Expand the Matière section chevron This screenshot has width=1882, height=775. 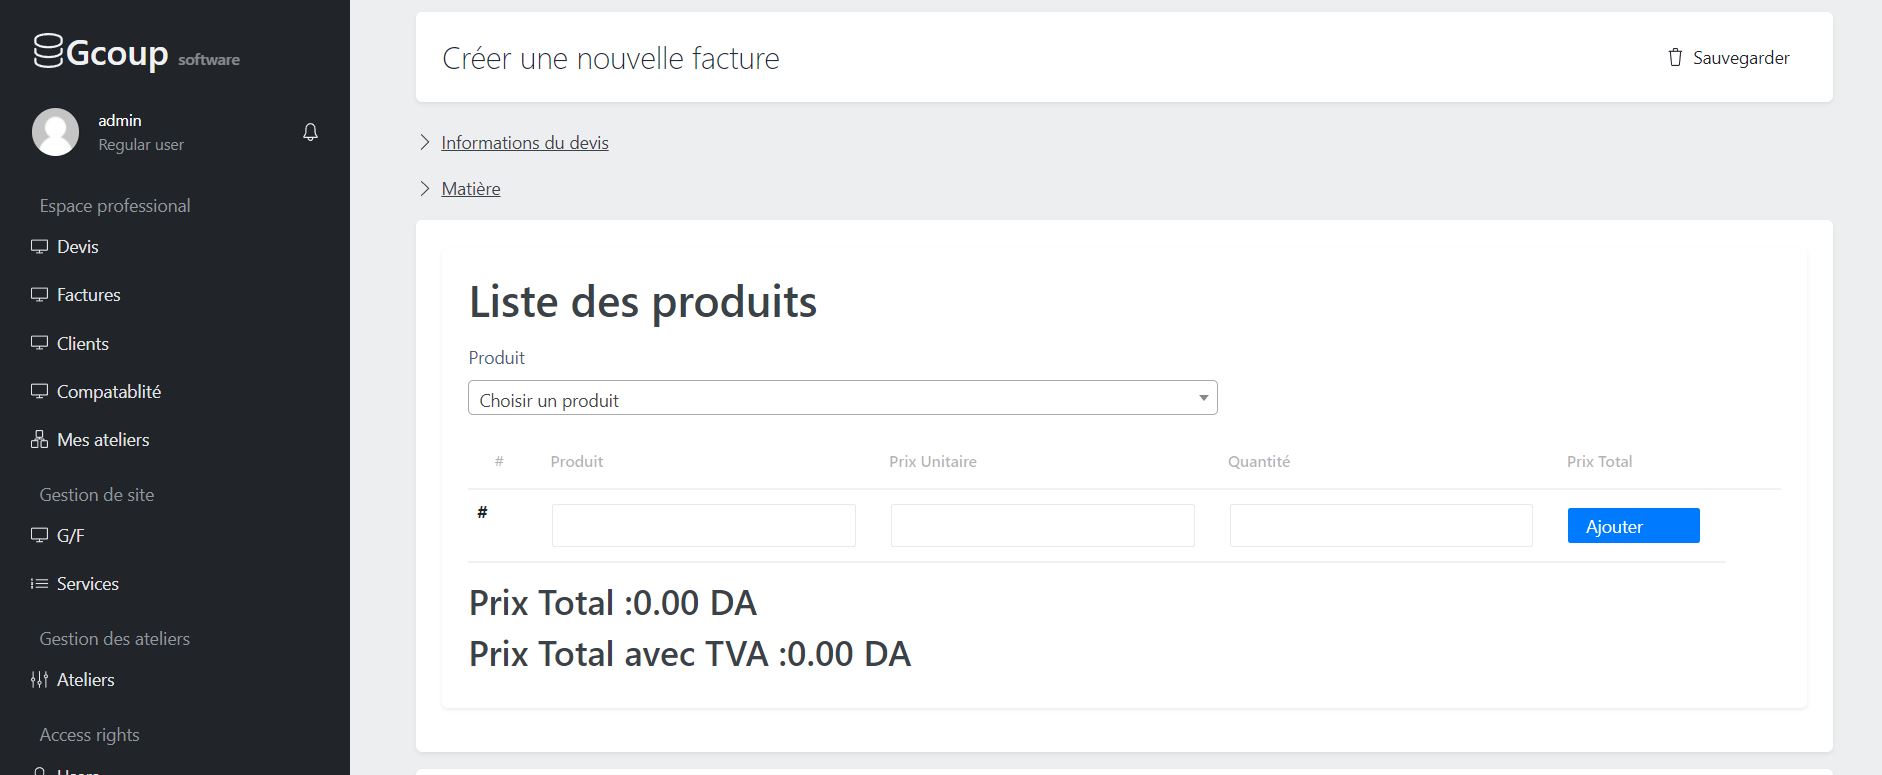coord(425,189)
